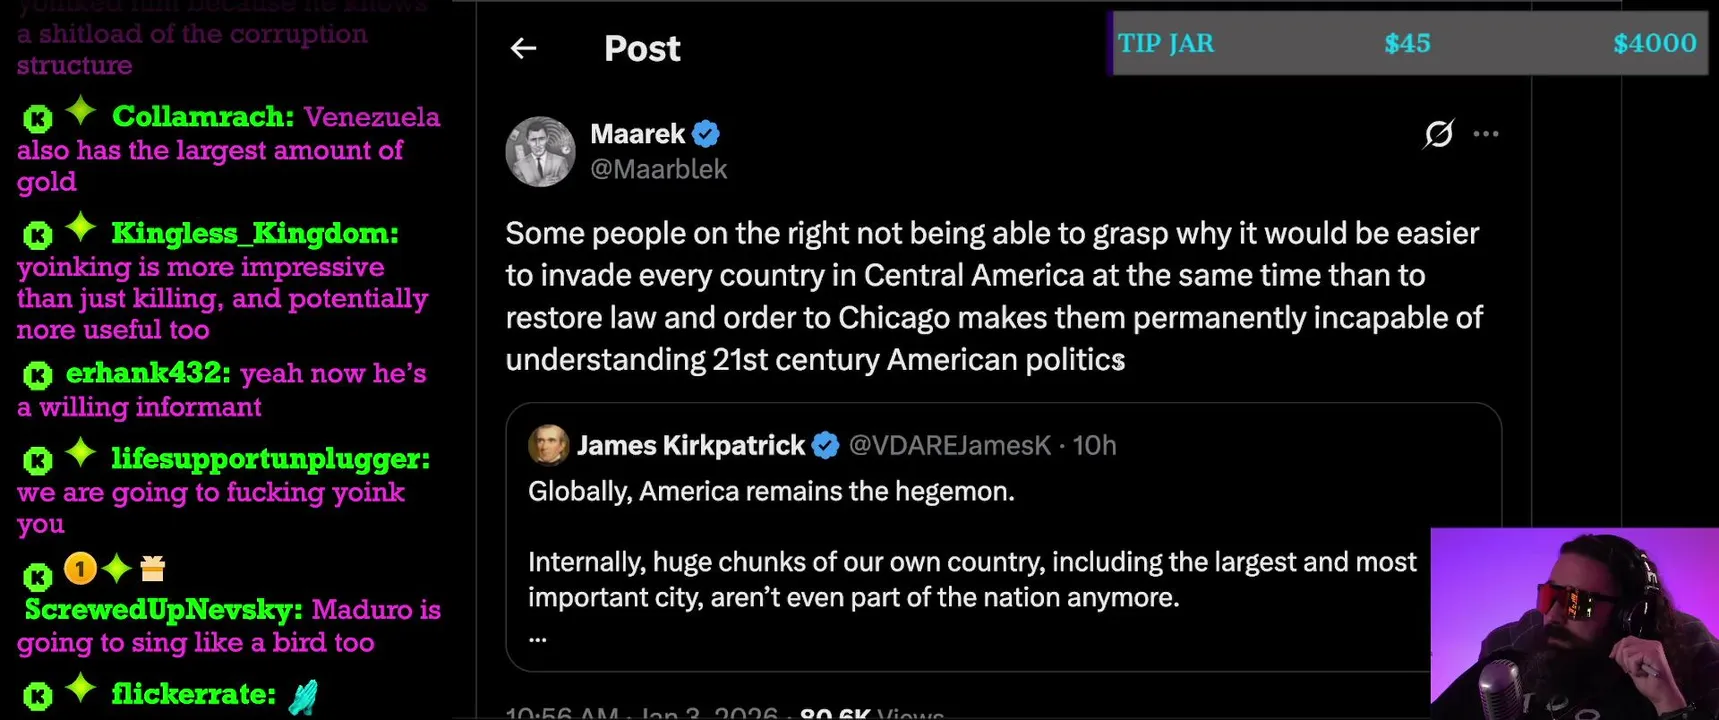Click the yellow number 1 badge in chat
This screenshot has width=1719, height=720.
tap(80, 569)
